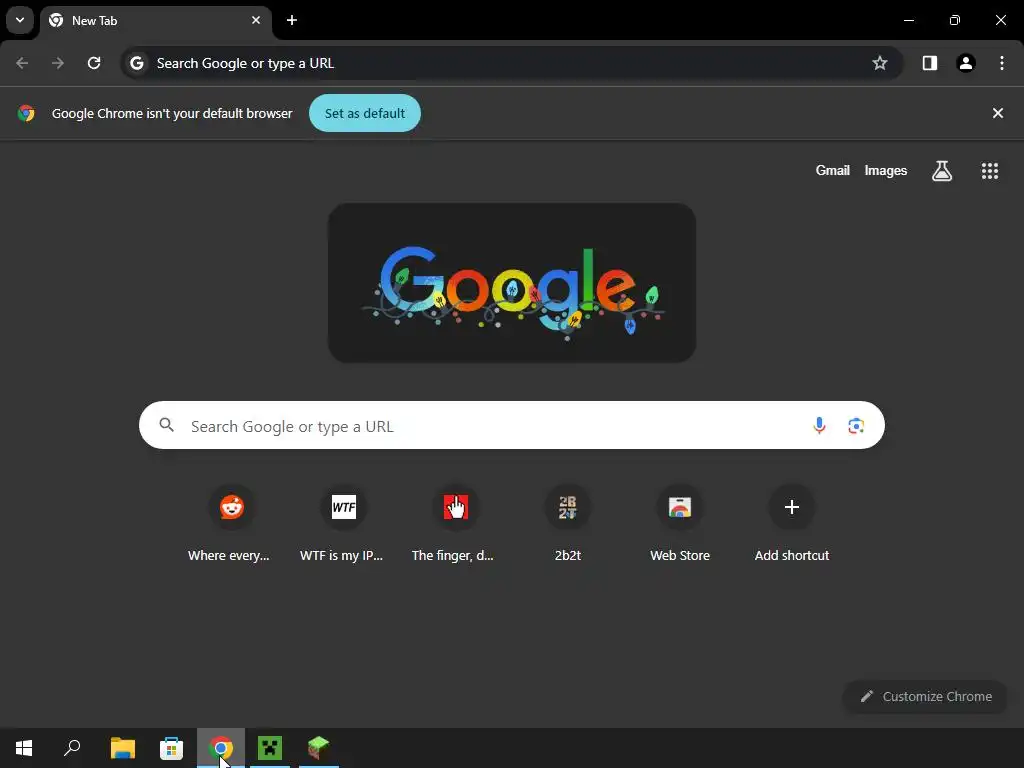Click the magnifier icon in search box
1024x768 pixels.
coord(167,425)
